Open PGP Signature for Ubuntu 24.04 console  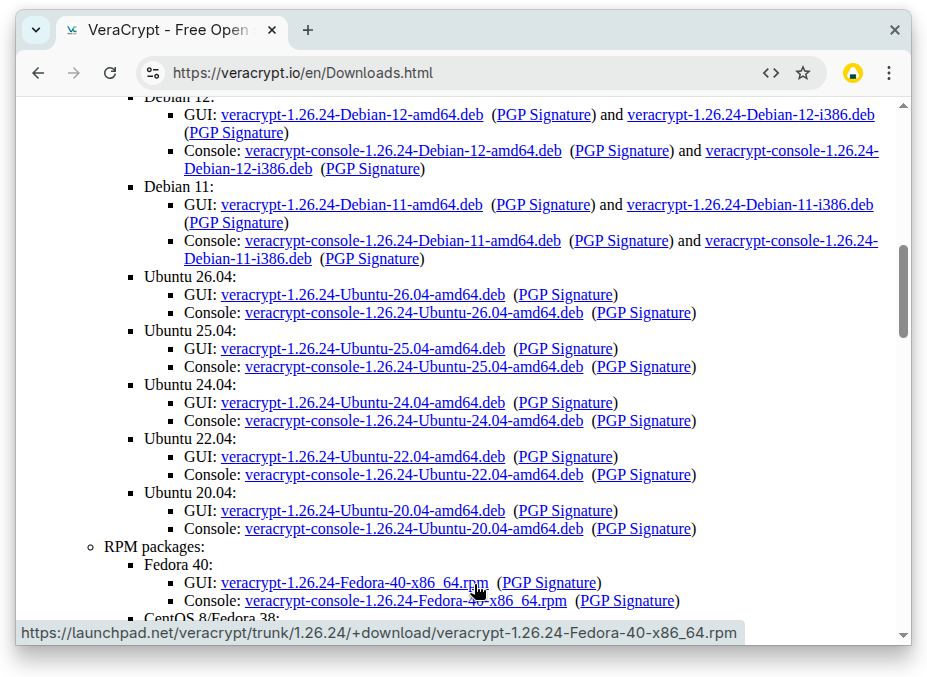click(x=644, y=421)
